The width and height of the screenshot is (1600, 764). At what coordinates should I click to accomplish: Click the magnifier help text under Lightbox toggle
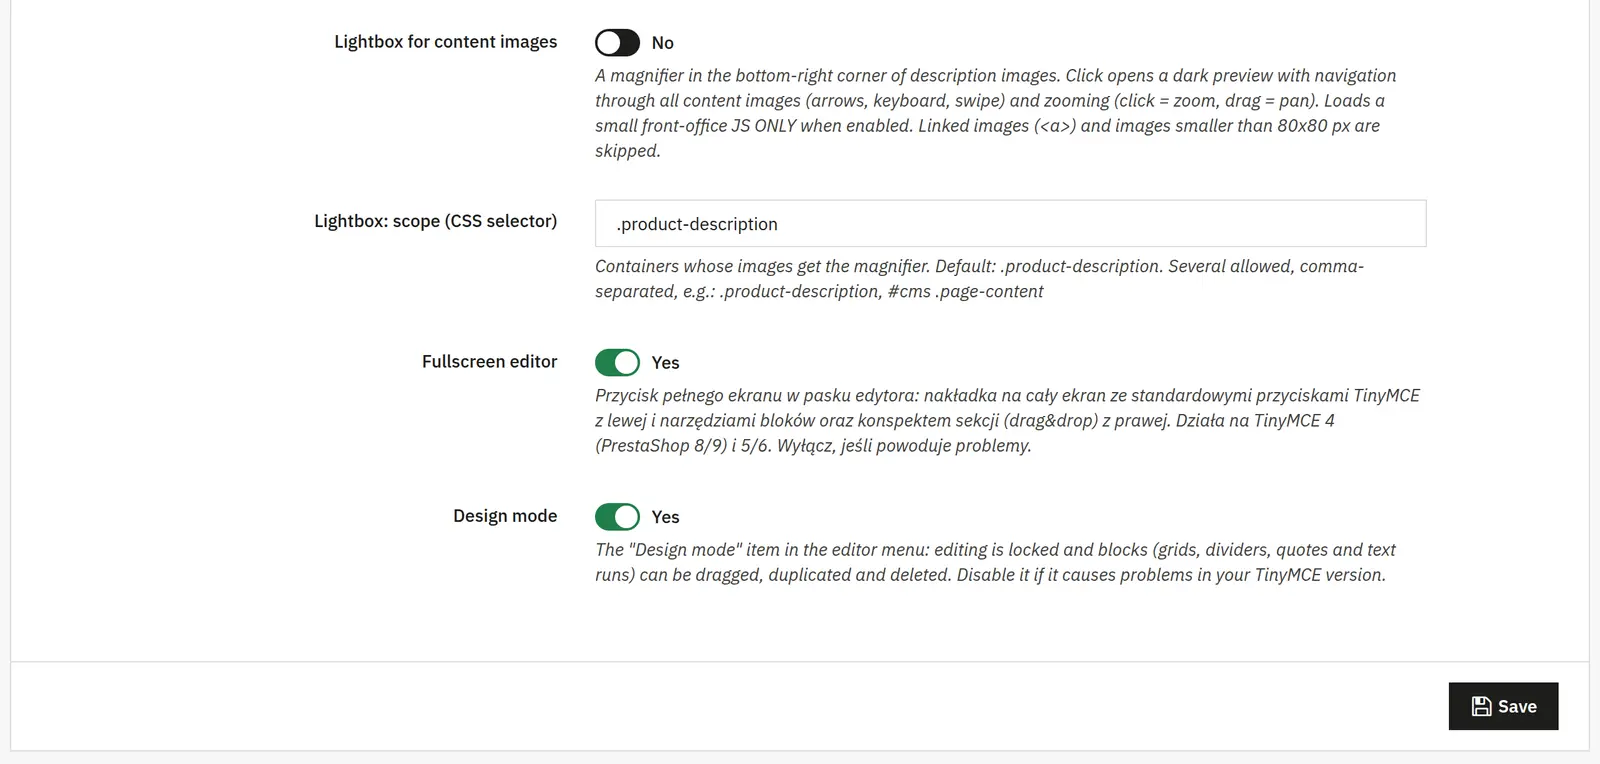[x=995, y=113]
